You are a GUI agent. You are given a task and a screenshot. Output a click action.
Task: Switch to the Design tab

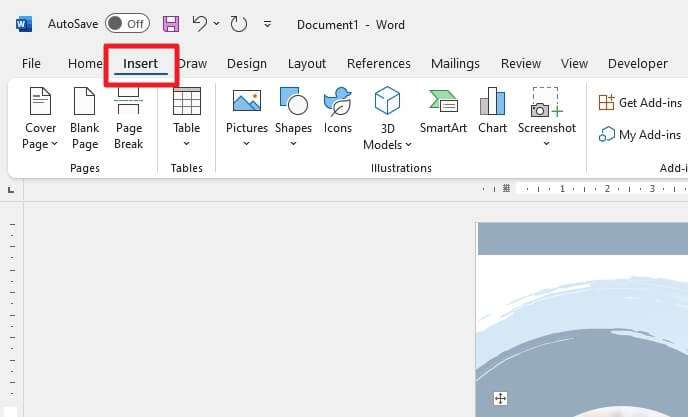pyautogui.click(x=247, y=64)
